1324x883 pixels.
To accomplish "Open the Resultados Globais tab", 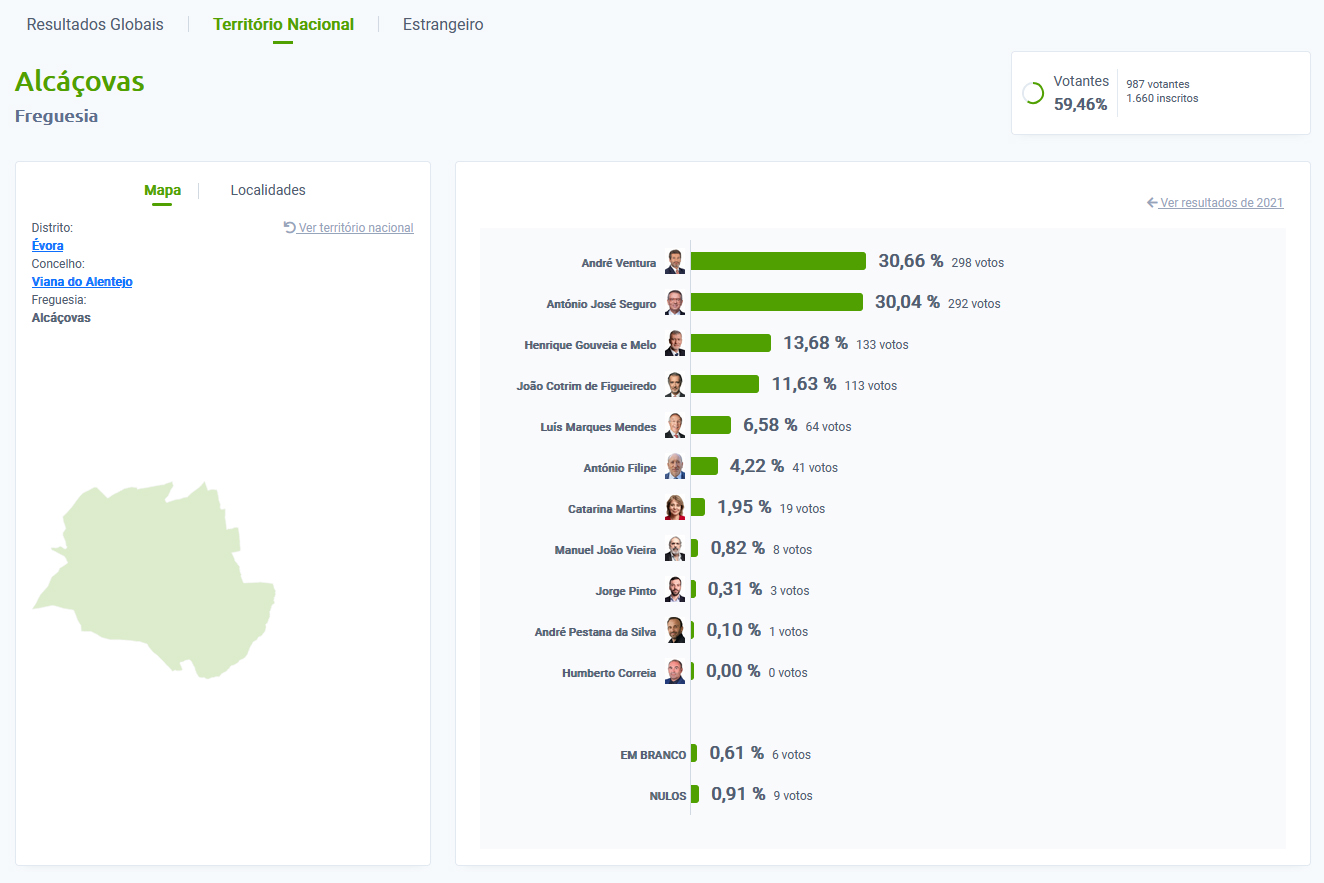I will click(x=95, y=24).
